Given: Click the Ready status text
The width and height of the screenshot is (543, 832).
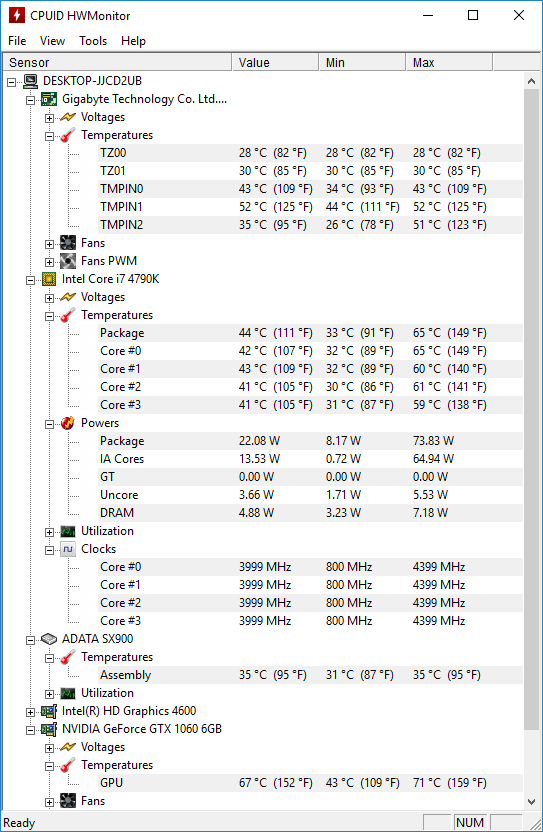Looking at the screenshot, I should pyautogui.click(x=19, y=823).
